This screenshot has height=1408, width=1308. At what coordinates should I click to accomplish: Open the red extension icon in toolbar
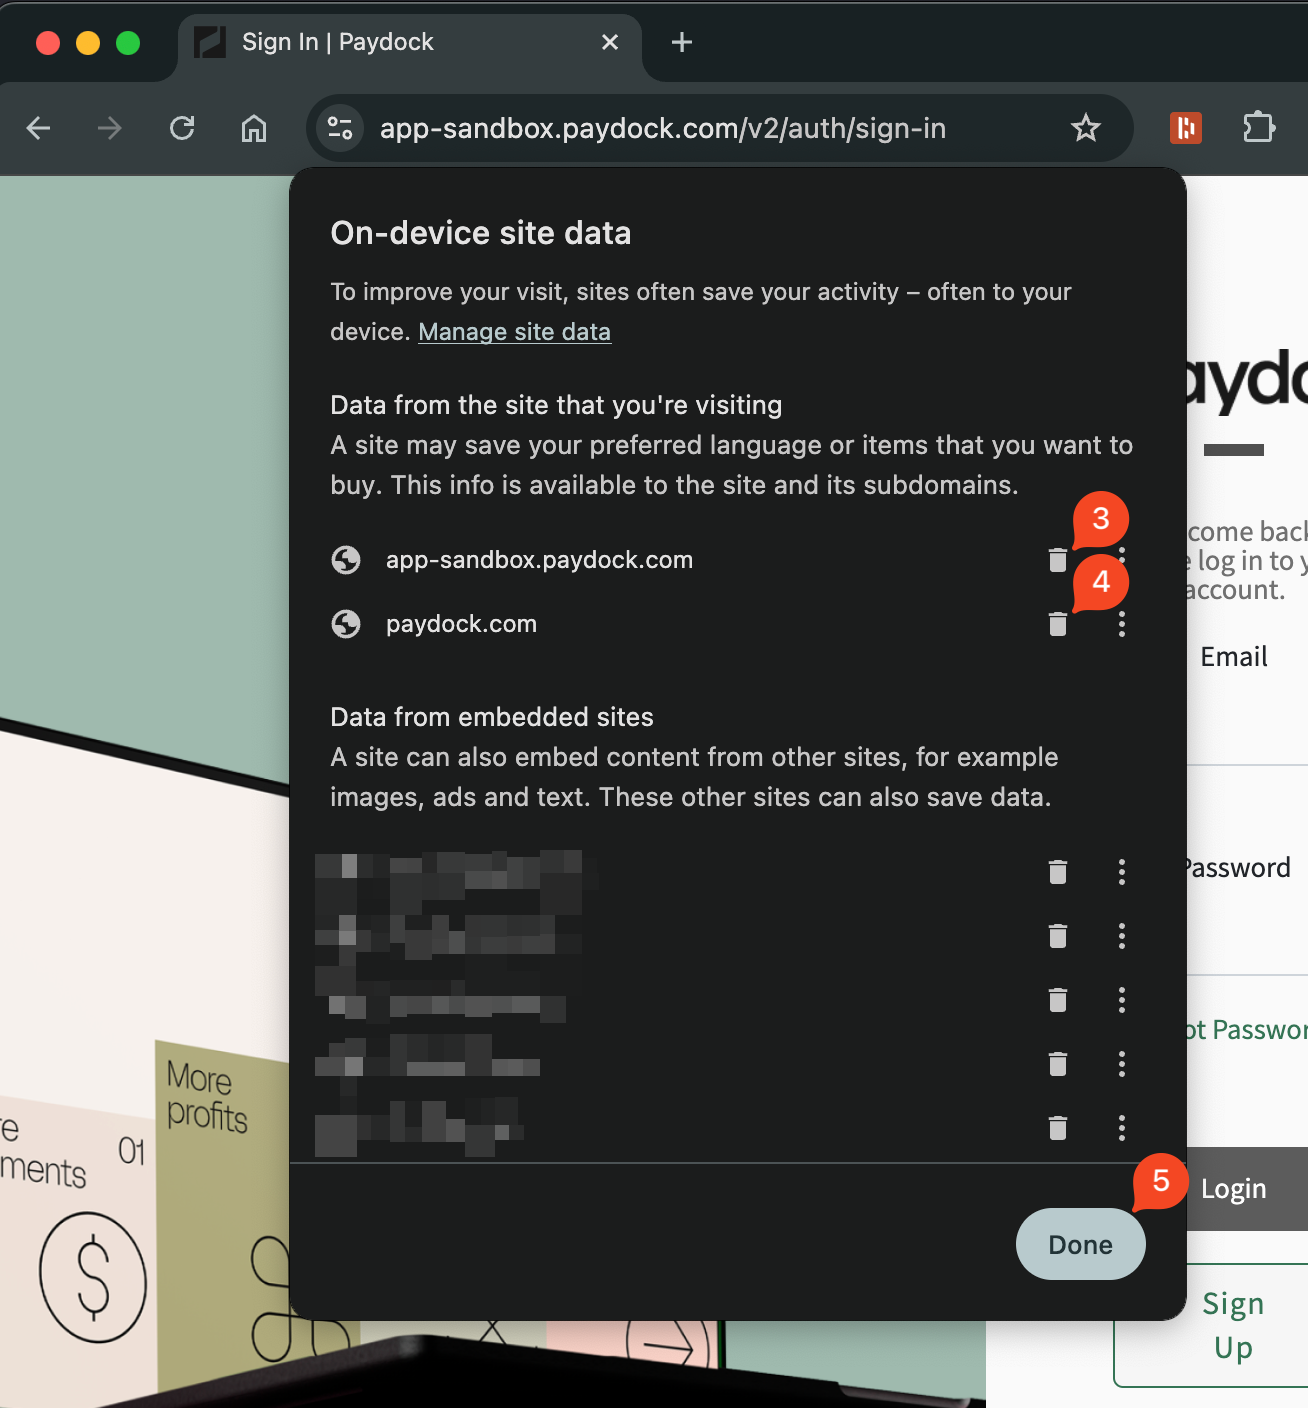(1186, 128)
